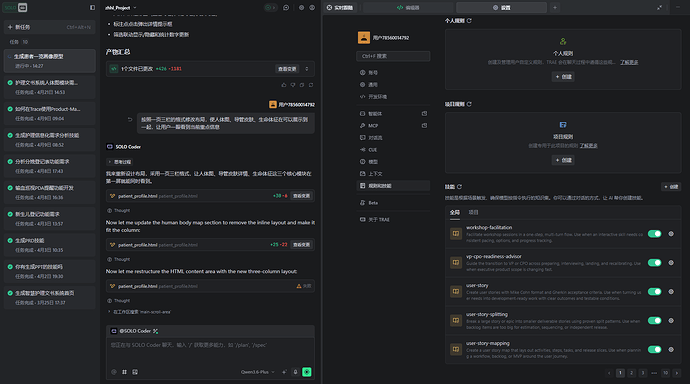This screenshot has width=690, height=384.
Task: Disable the user-story skill toggle
Action: click(654, 292)
